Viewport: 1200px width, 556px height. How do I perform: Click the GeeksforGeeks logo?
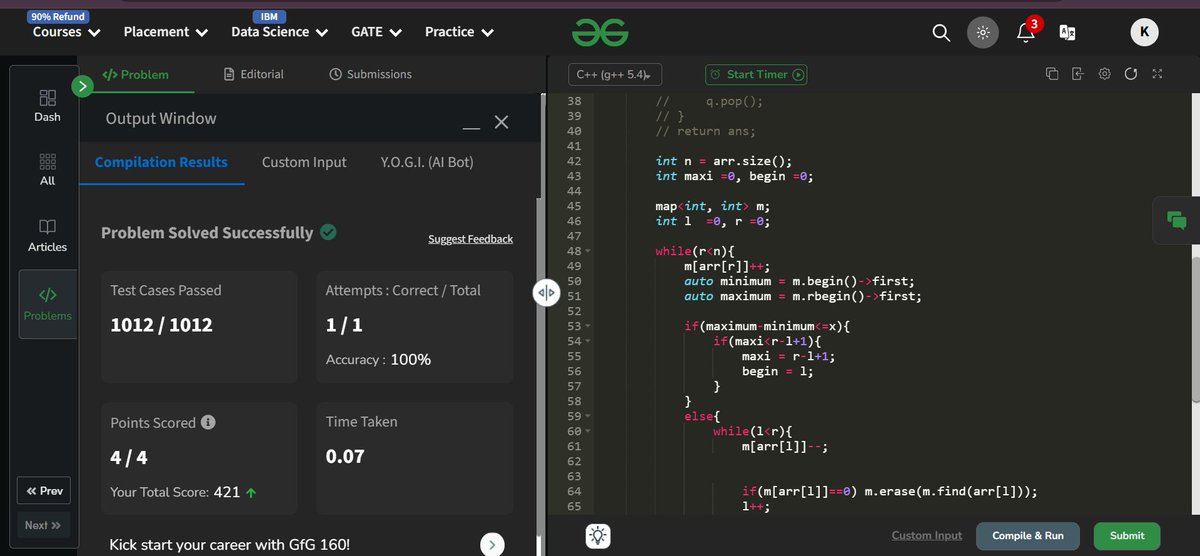click(x=600, y=33)
